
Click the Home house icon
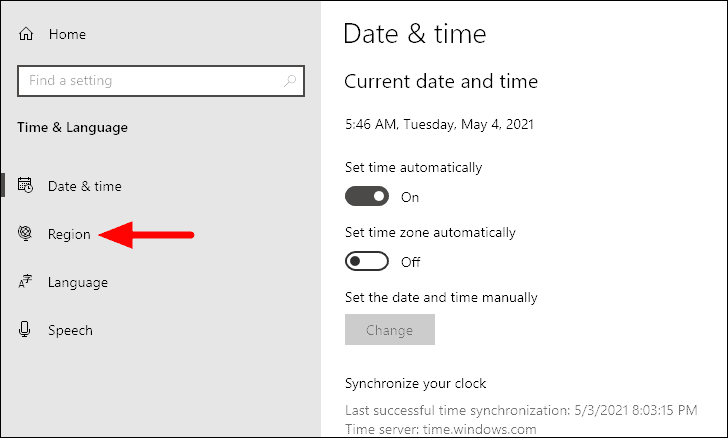(x=26, y=34)
